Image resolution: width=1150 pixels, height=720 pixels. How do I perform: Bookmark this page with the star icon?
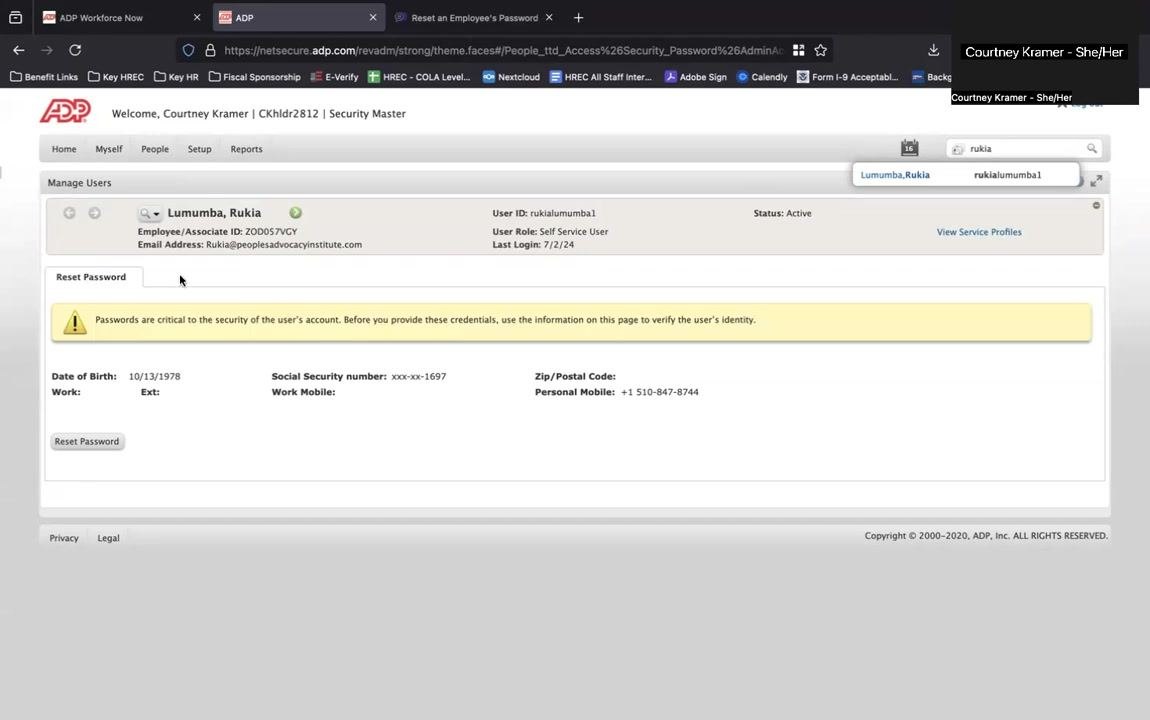click(821, 50)
